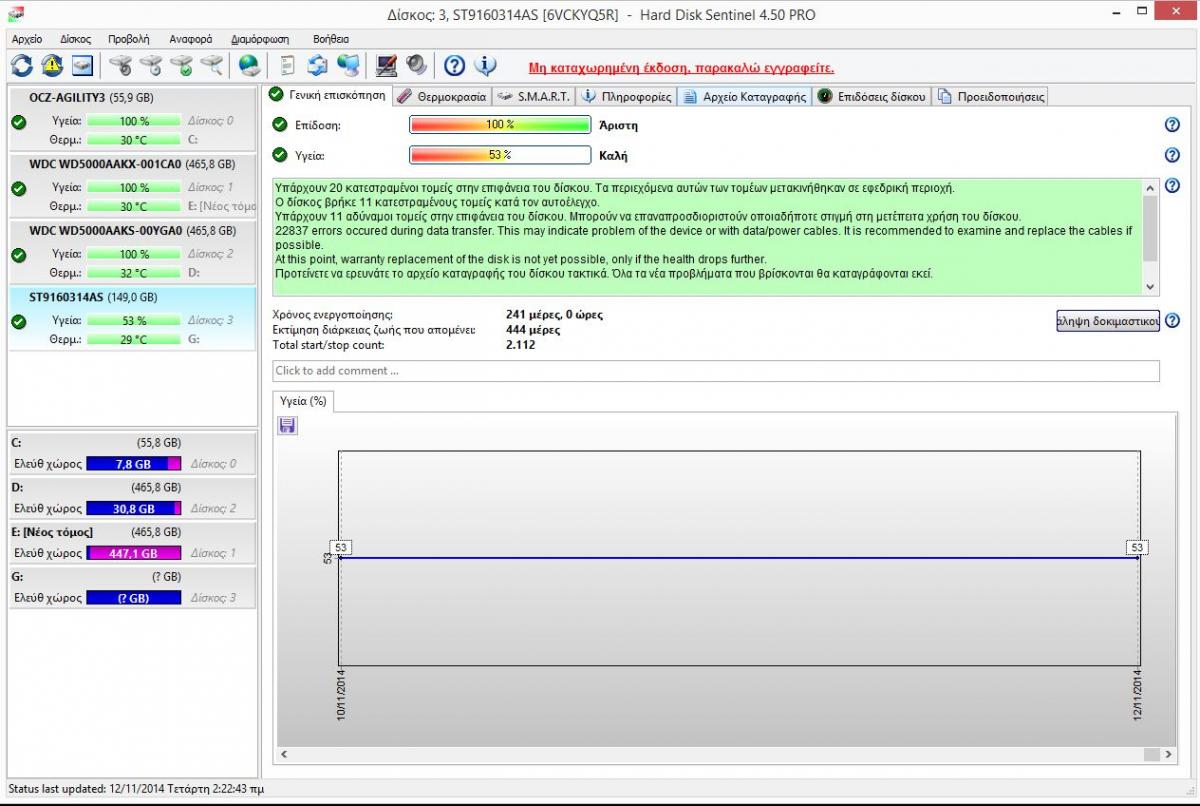Viewport: 1200px width, 806px height.
Task: Select the WDC WD5000AAKX-001CA0 disk header
Action: click(132, 164)
